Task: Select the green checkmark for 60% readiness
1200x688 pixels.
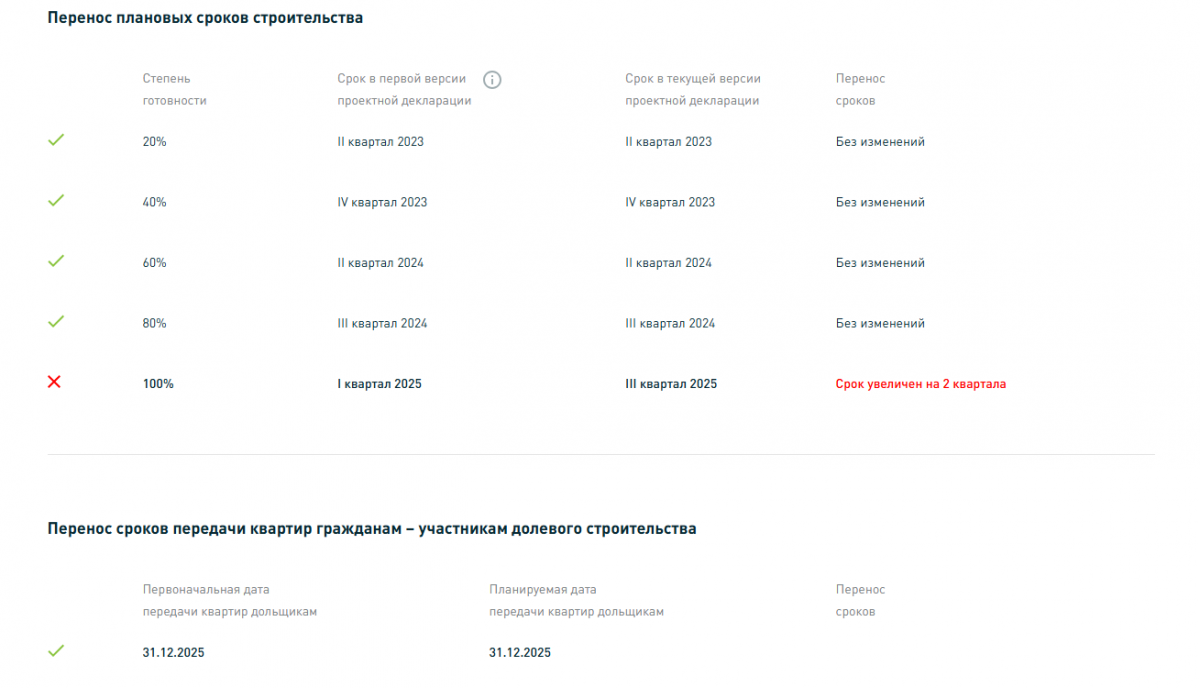Action: [56, 261]
